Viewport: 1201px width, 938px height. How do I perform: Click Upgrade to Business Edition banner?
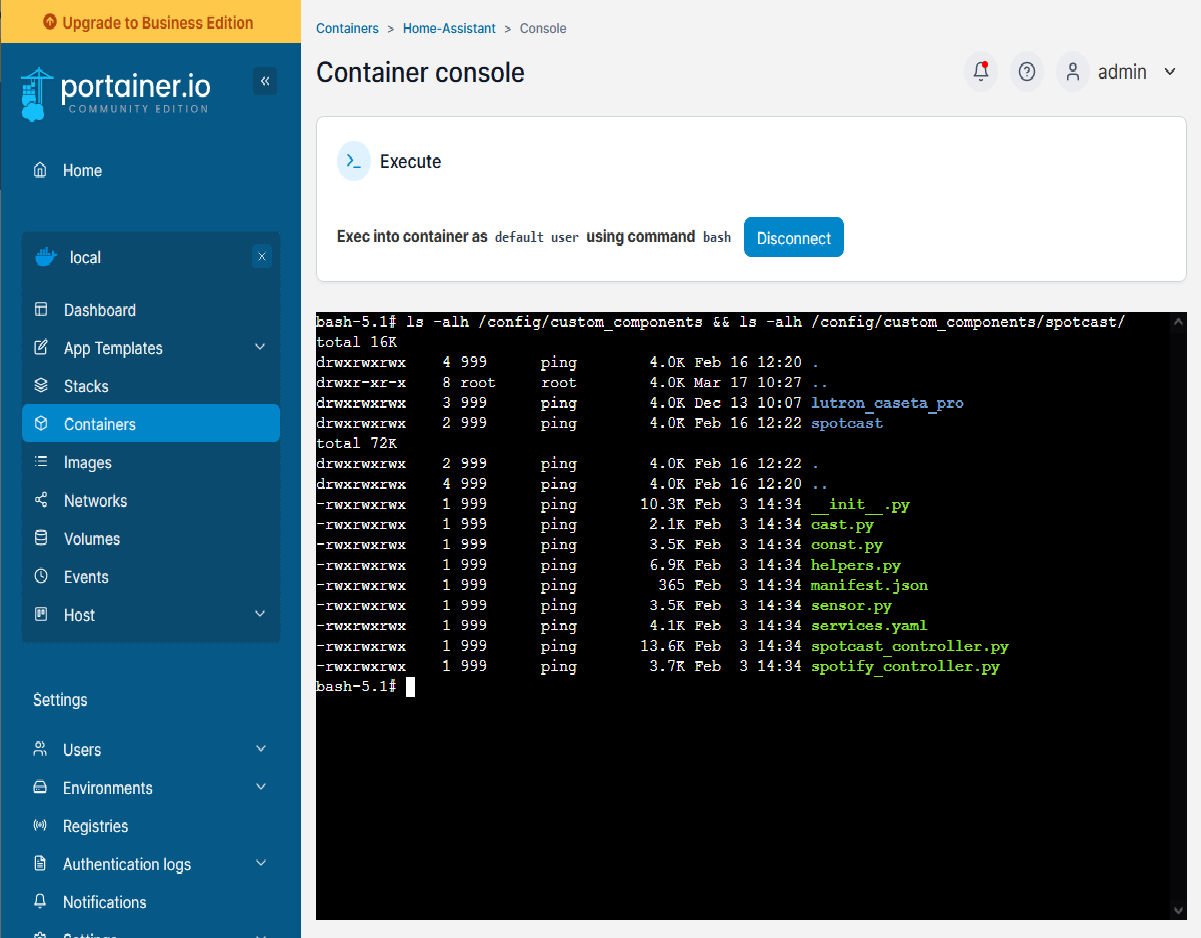tap(150, 20)
